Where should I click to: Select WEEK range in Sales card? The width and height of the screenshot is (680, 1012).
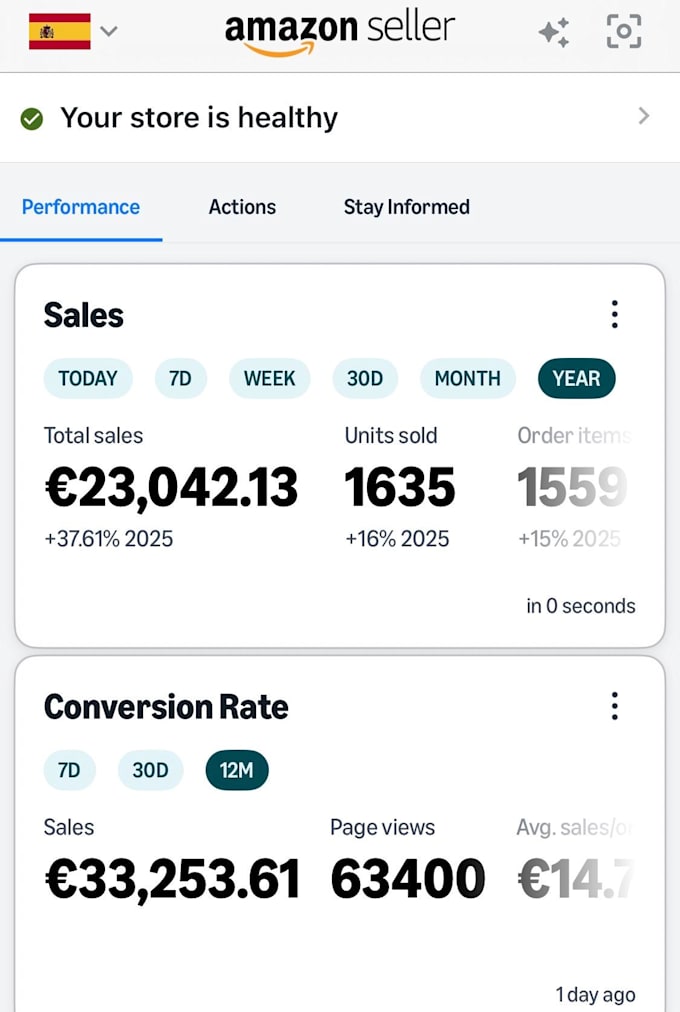[x=269, y=378]
